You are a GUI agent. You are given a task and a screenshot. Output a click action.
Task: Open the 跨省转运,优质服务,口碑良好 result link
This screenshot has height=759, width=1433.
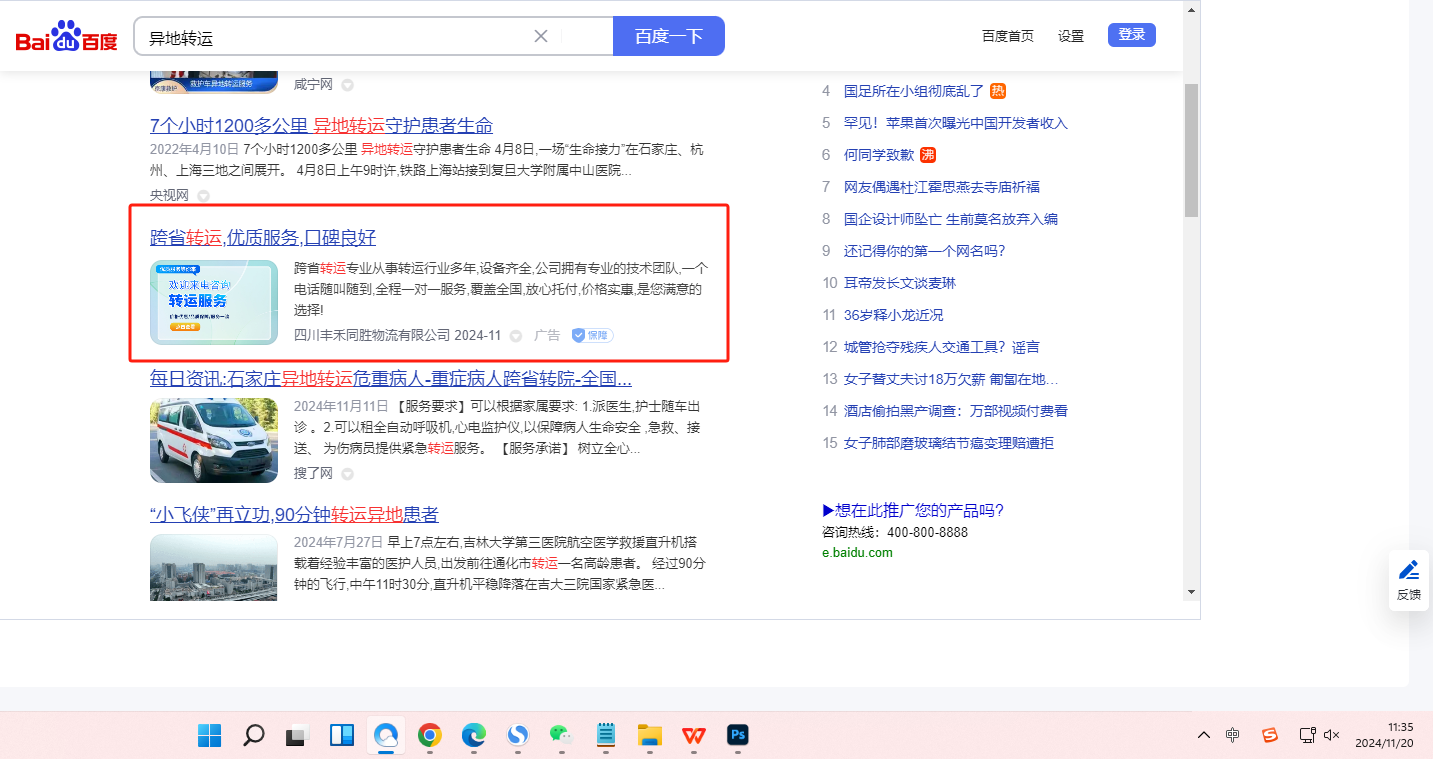tap(263, 238)
